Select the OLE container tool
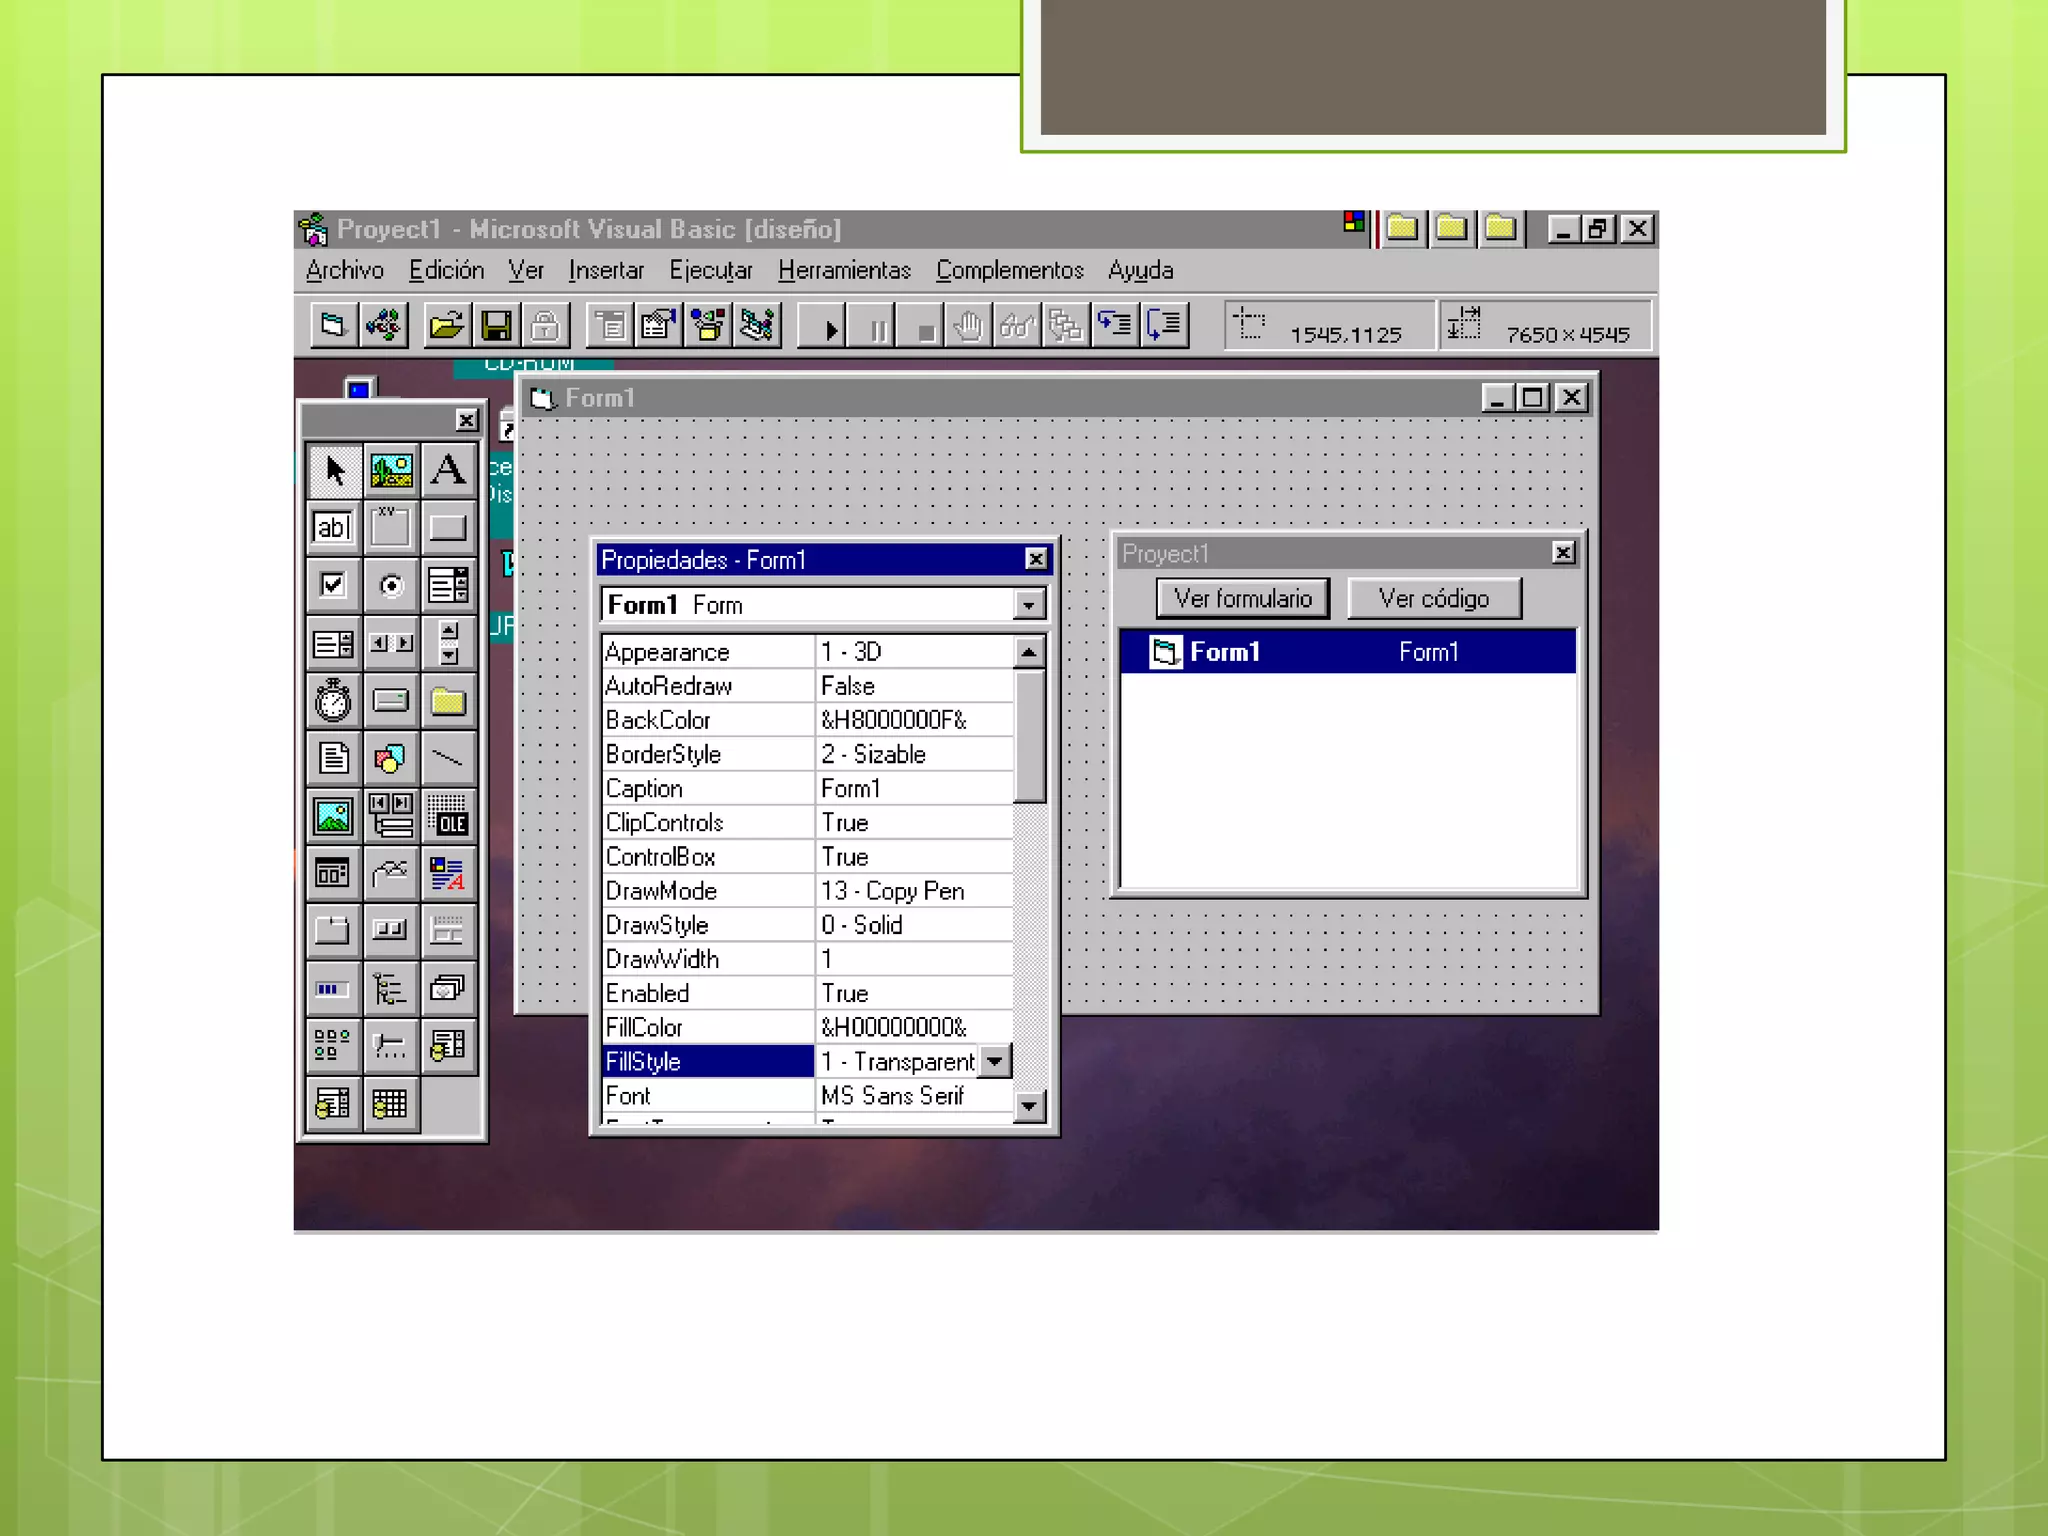Screen dimensions: 2048x1536 coord(448,816)
